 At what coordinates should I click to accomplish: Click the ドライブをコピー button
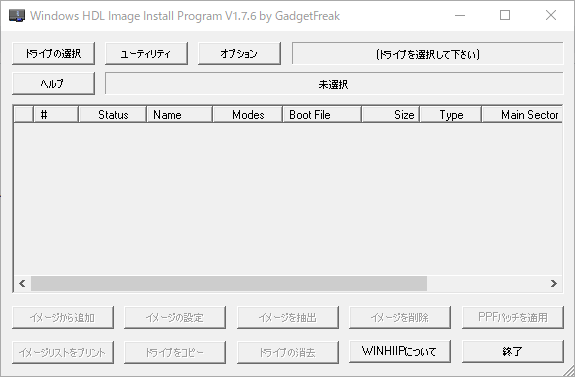175,352
